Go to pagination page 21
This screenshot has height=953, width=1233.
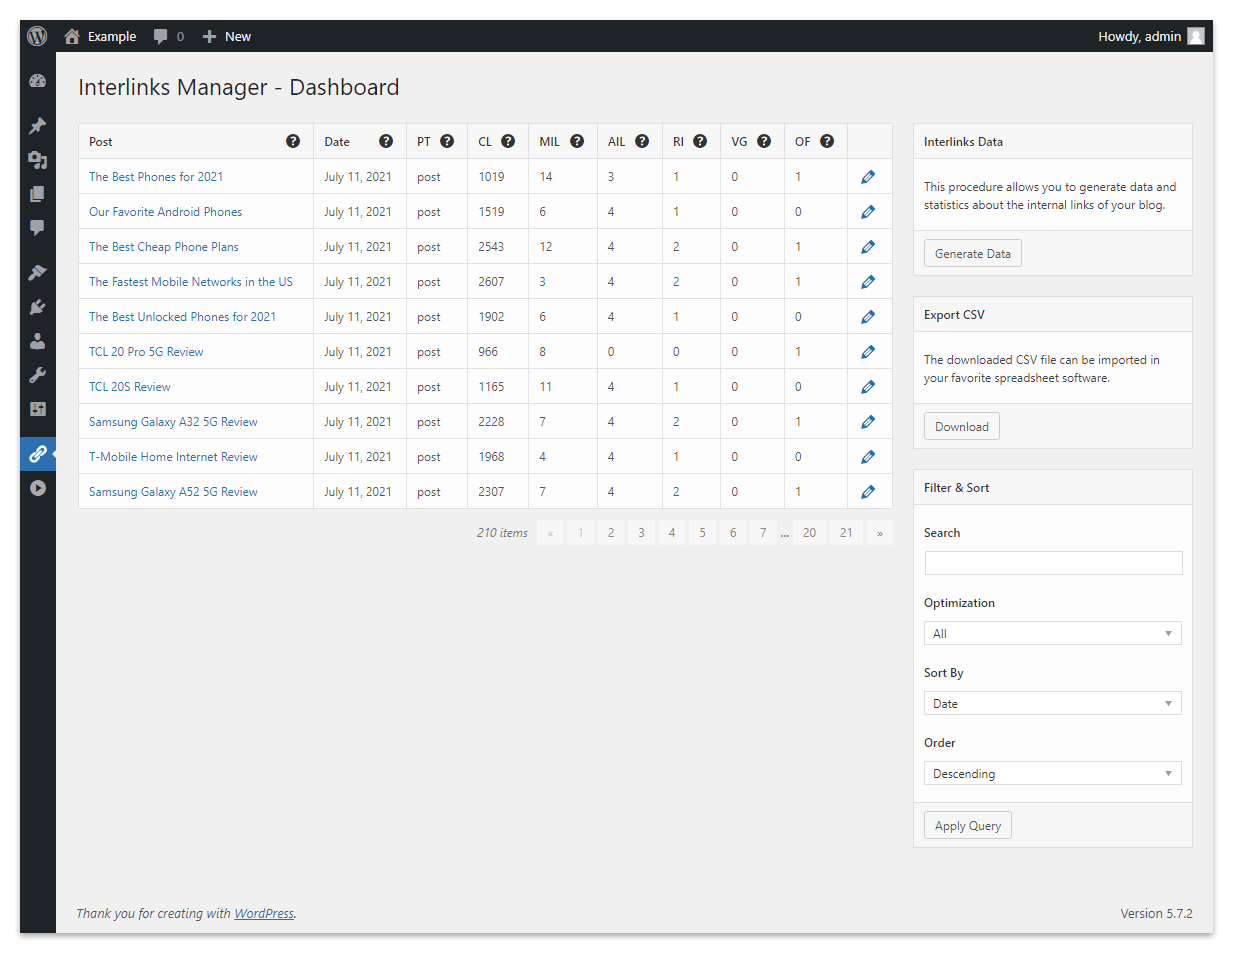846,533
